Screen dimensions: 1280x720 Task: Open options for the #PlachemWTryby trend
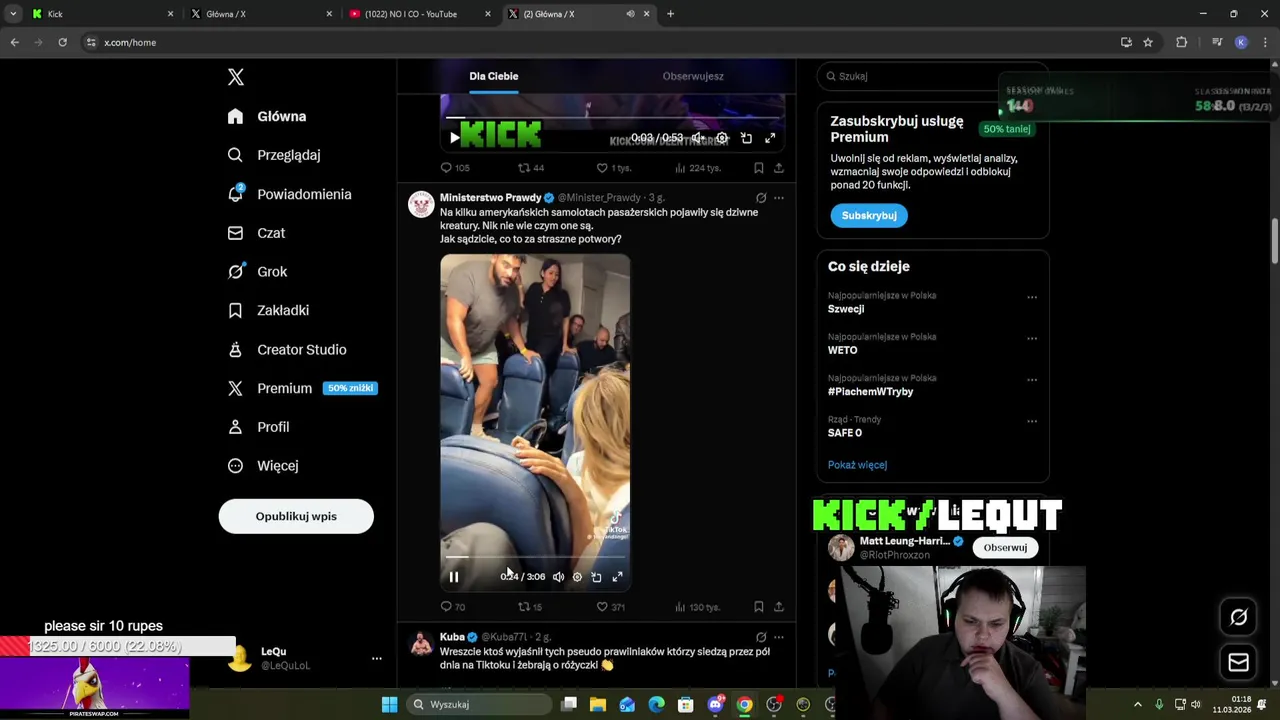pos(1032,380)
